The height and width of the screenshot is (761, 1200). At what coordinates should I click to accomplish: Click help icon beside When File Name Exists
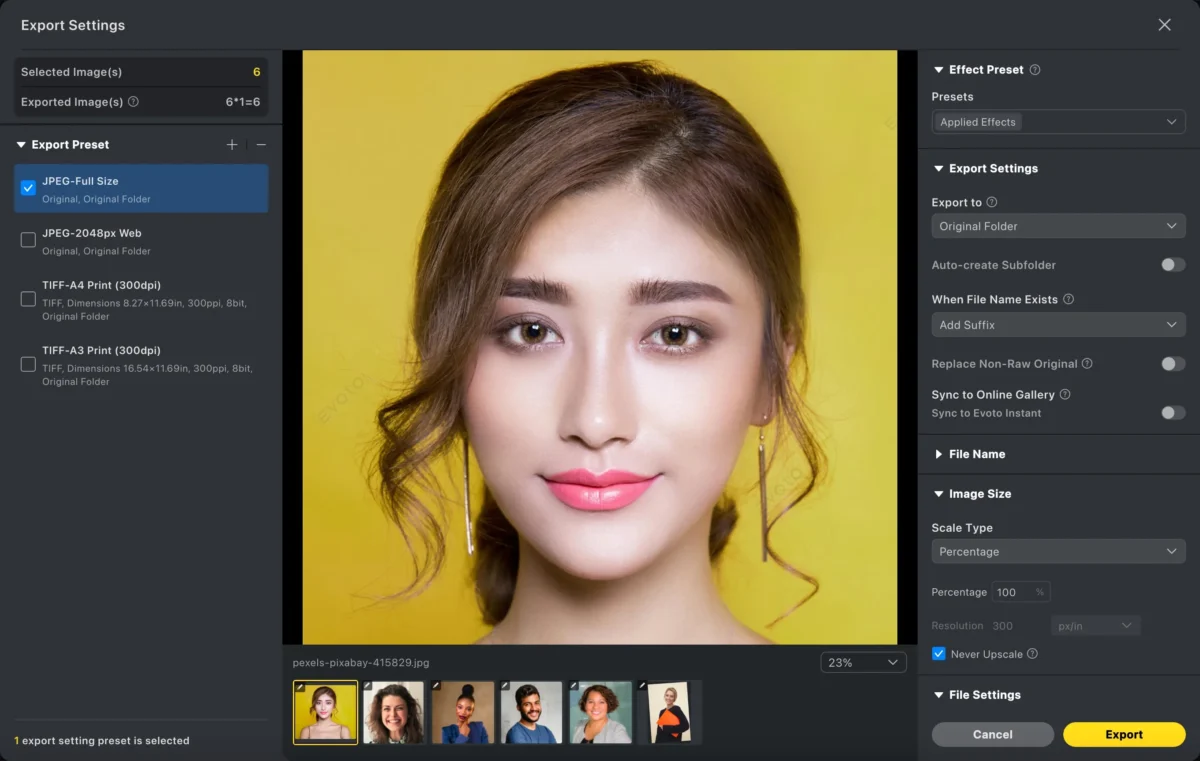point(1068,299)
